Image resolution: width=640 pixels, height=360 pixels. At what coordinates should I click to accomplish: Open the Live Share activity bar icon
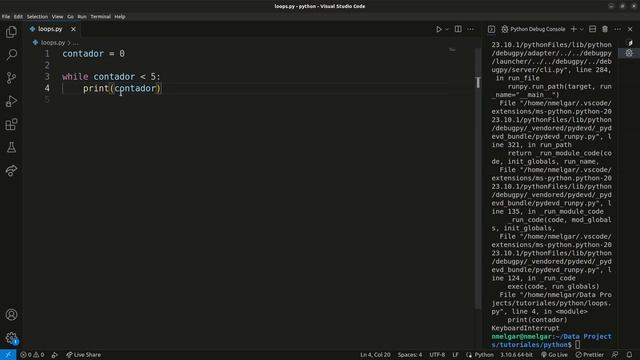tap(11, 171)
